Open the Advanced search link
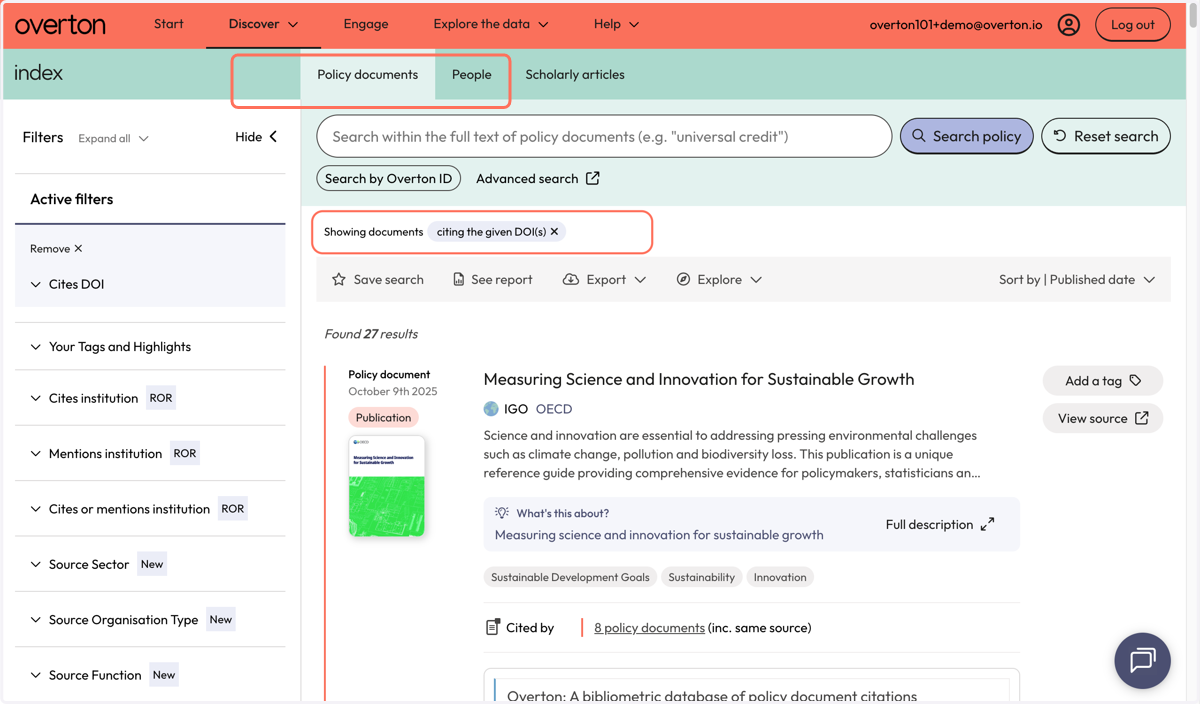The image size is (1200, 704). coord(538,178)
